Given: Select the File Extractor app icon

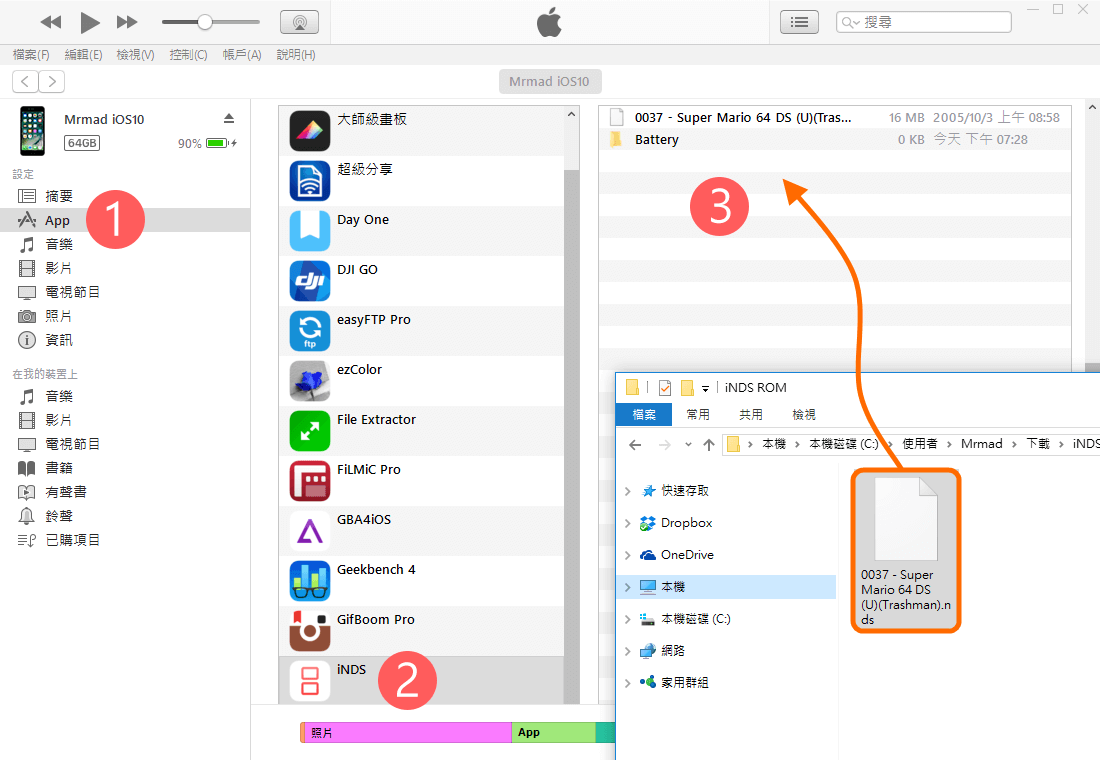Looking at the screenshot, I should point(310,431).
